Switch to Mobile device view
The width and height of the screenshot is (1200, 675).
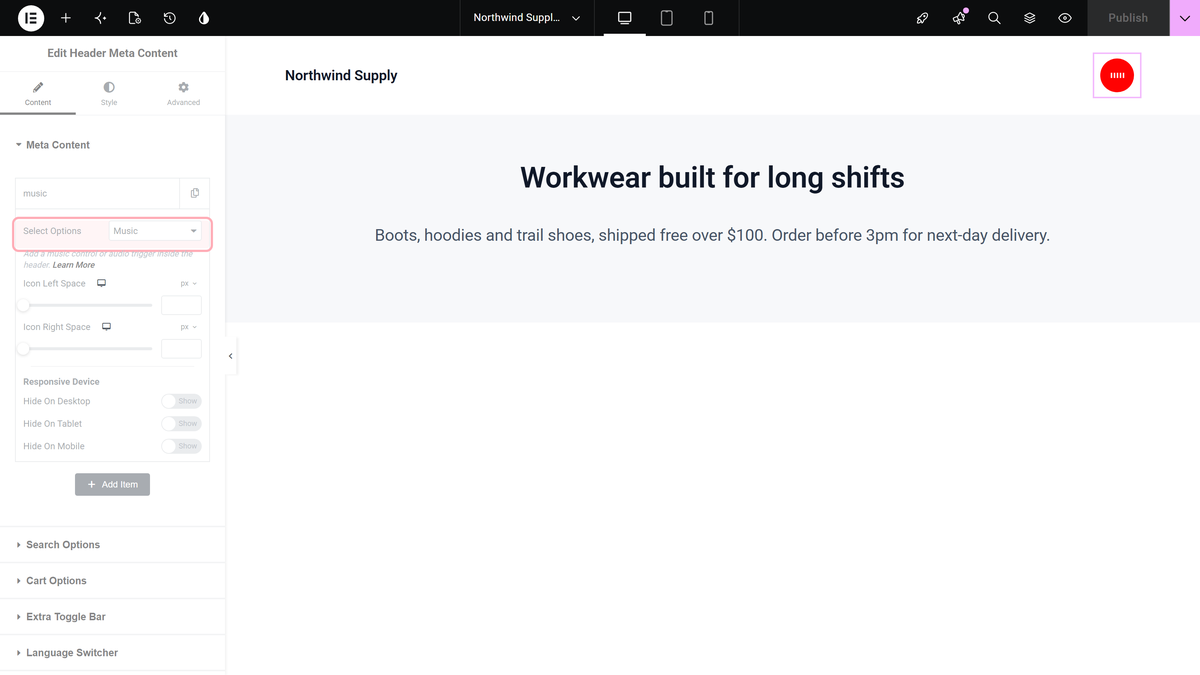point(709,18)
